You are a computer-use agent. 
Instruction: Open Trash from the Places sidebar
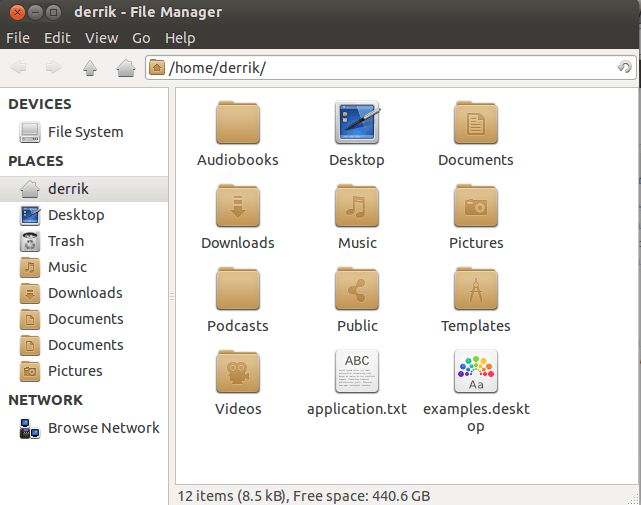66,241
